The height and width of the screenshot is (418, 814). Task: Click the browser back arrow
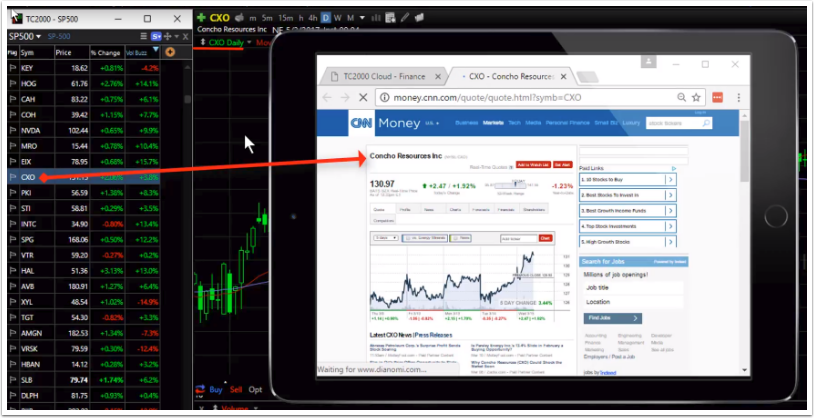pos(327,97)
